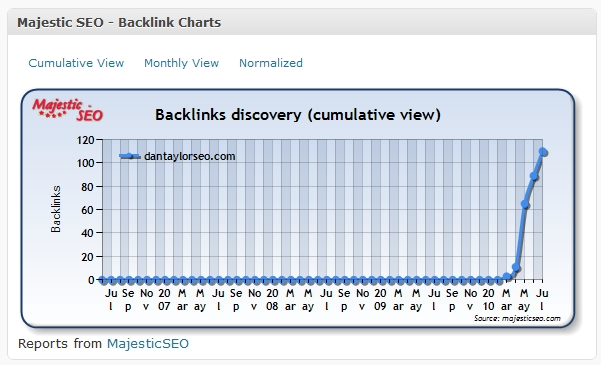
Task: Click the dantaylorseo.com legend line marker
Action: [130, 156]
